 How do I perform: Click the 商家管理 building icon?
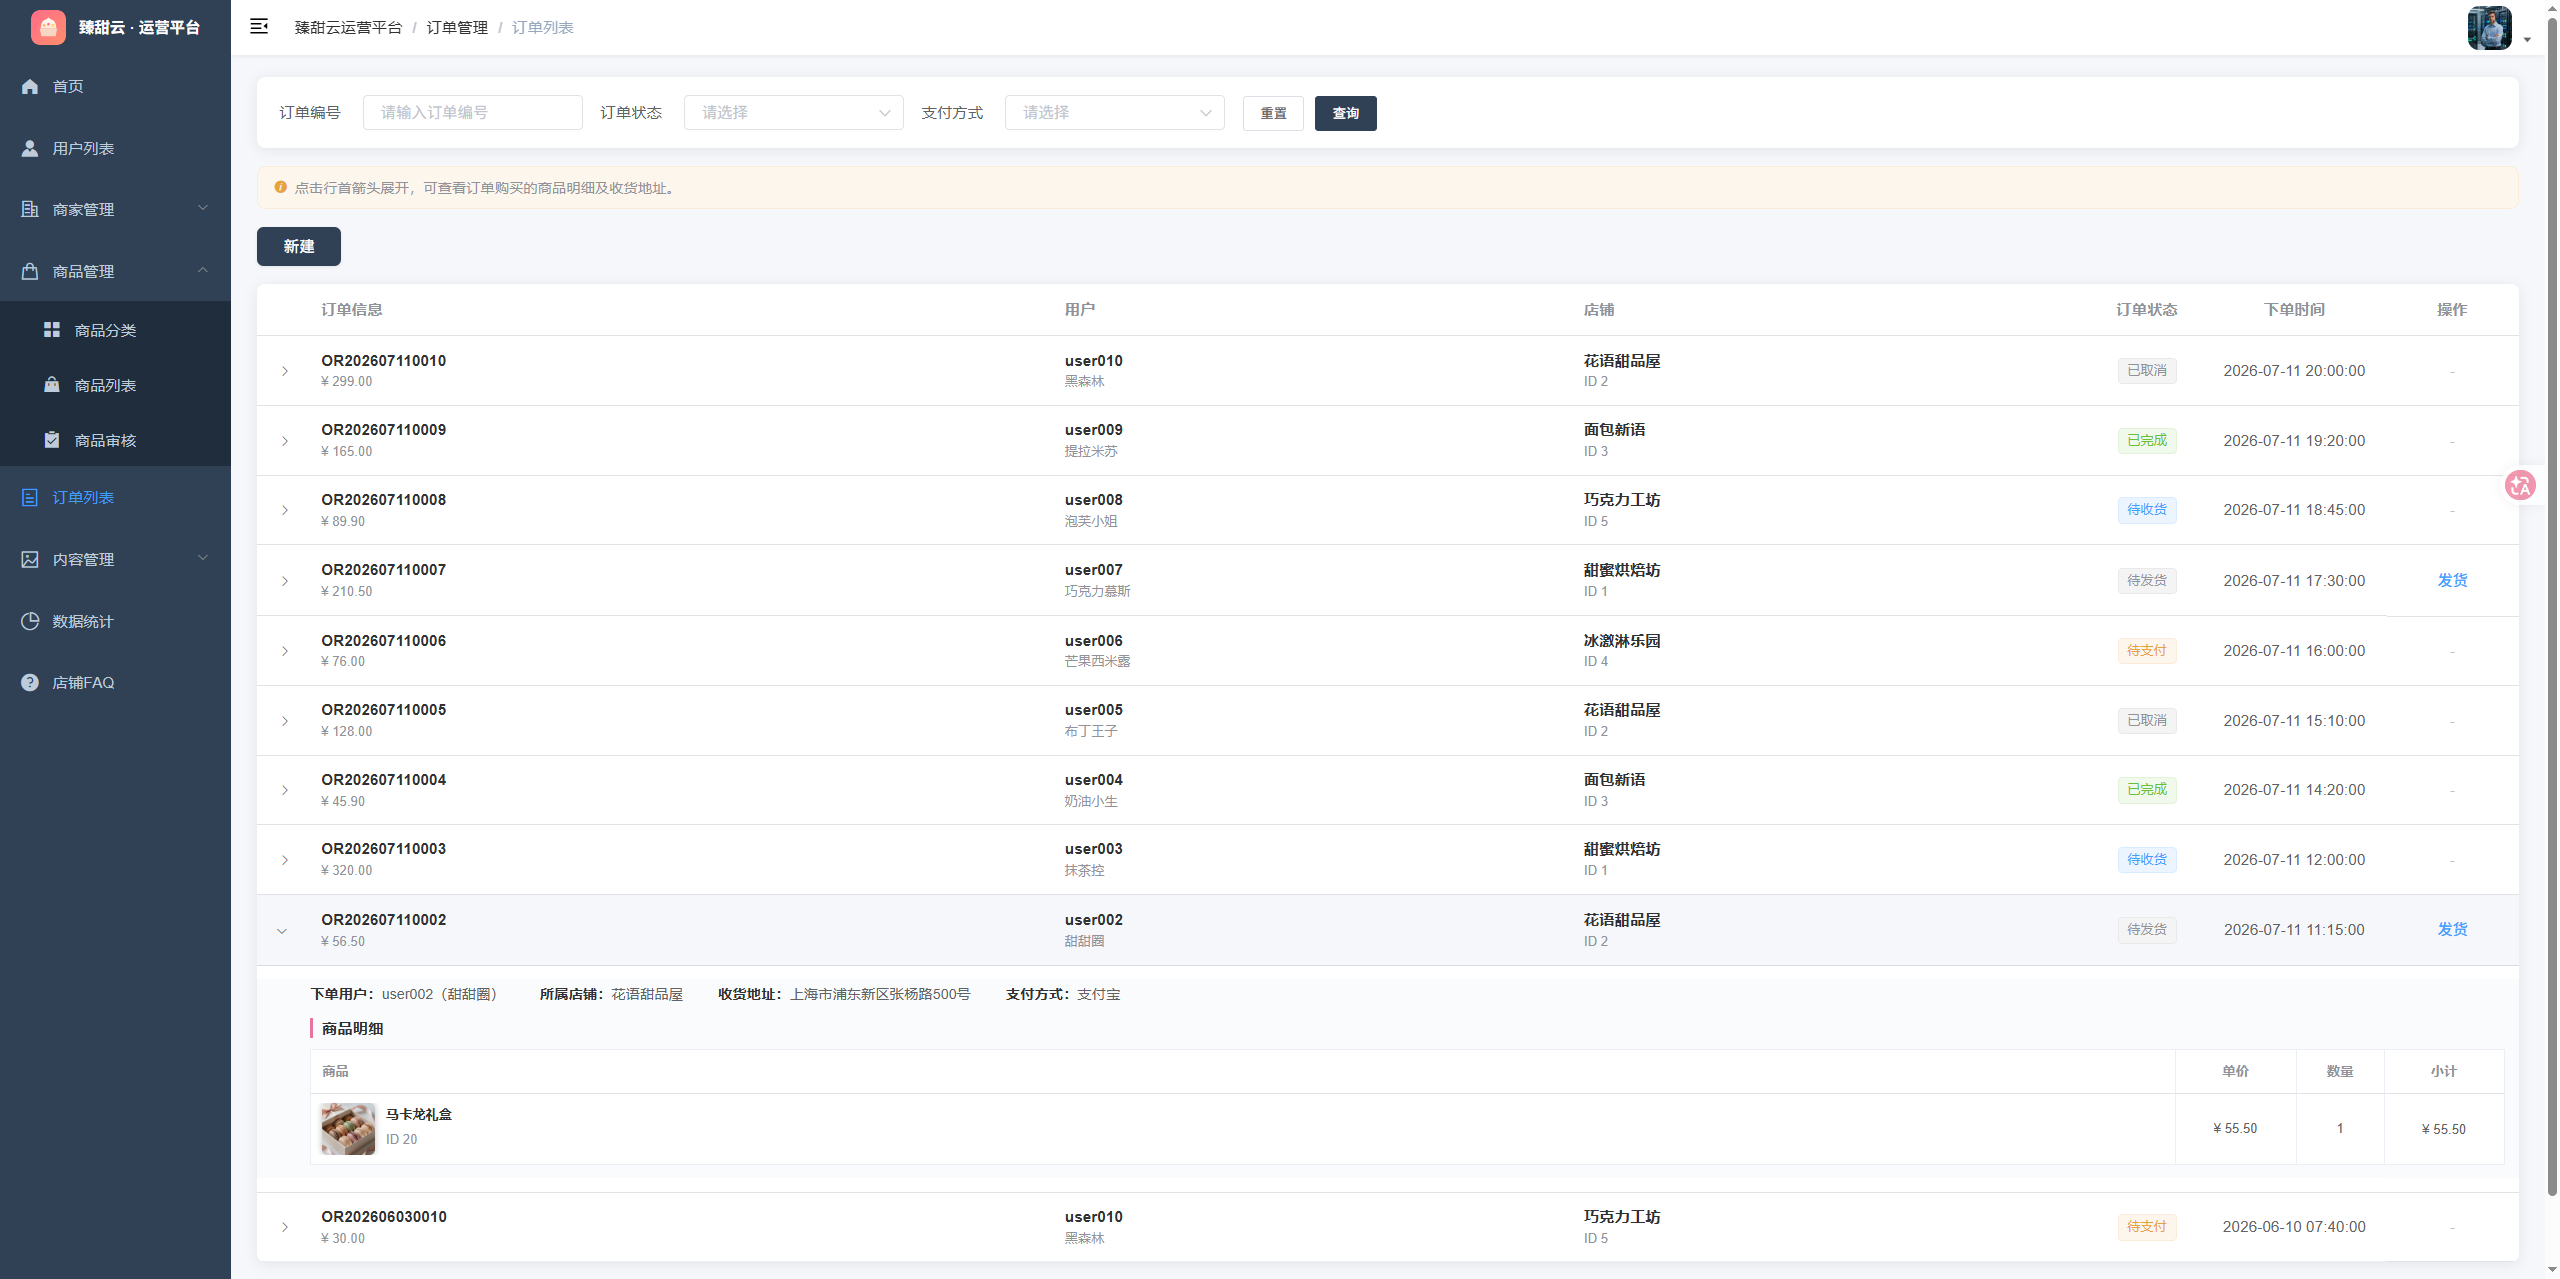click(x=30, y=209)
